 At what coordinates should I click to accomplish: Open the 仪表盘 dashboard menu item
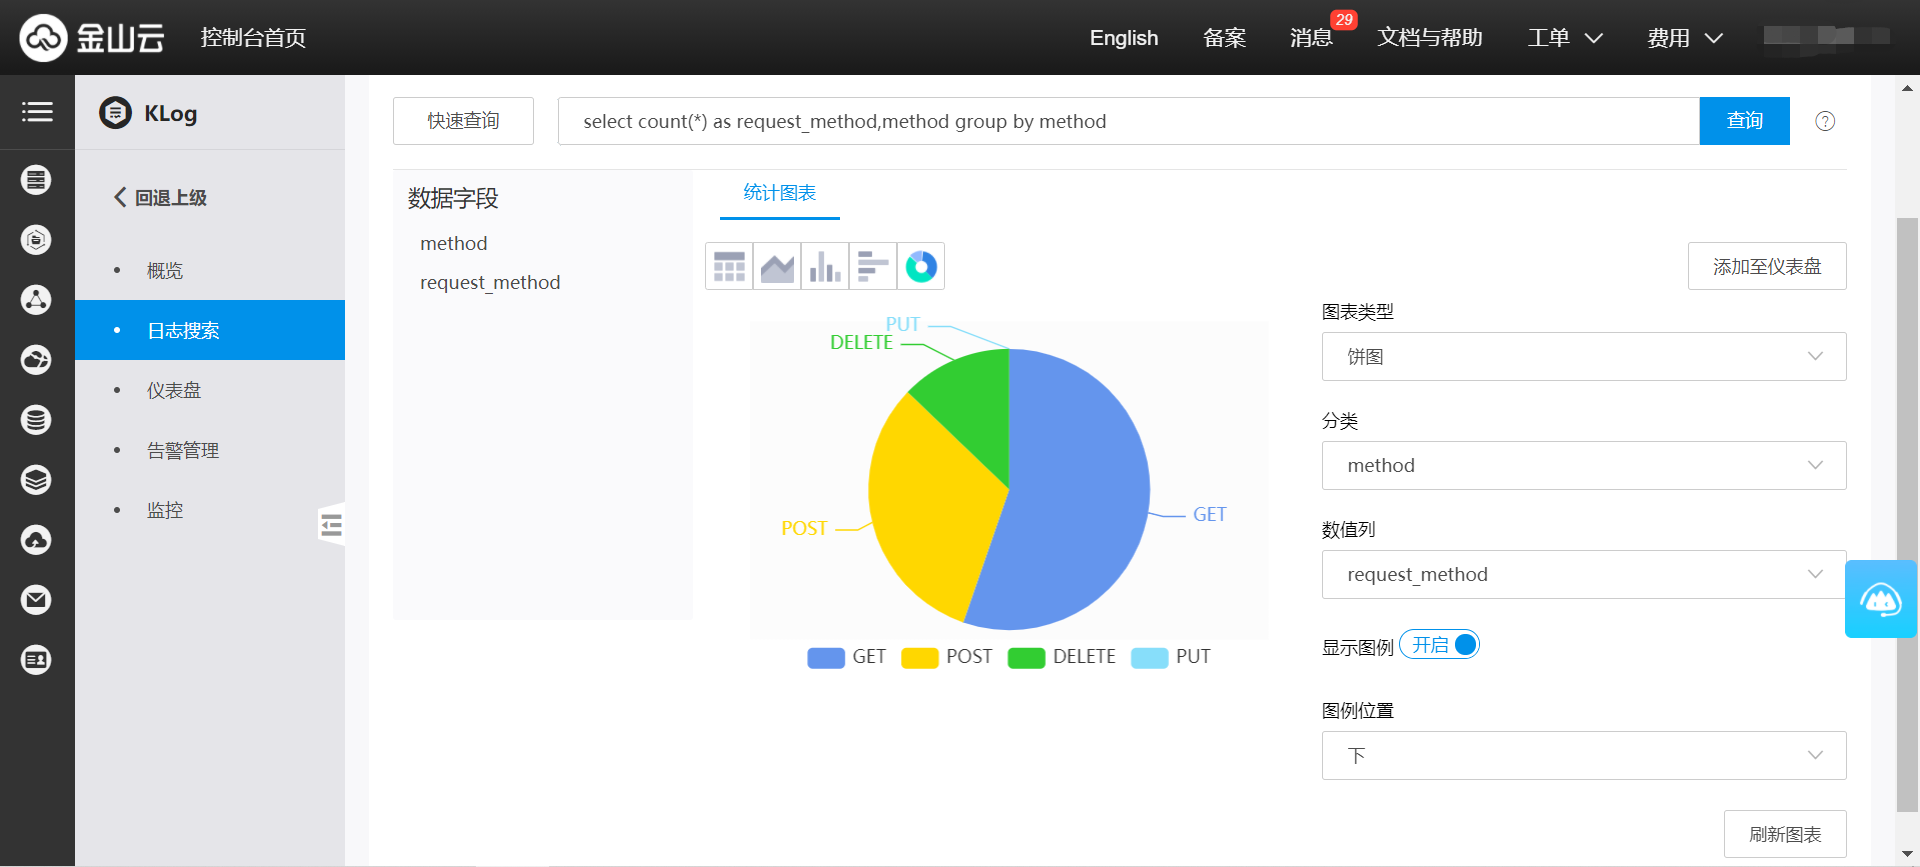pyautogui.click(x=174, y=391)
